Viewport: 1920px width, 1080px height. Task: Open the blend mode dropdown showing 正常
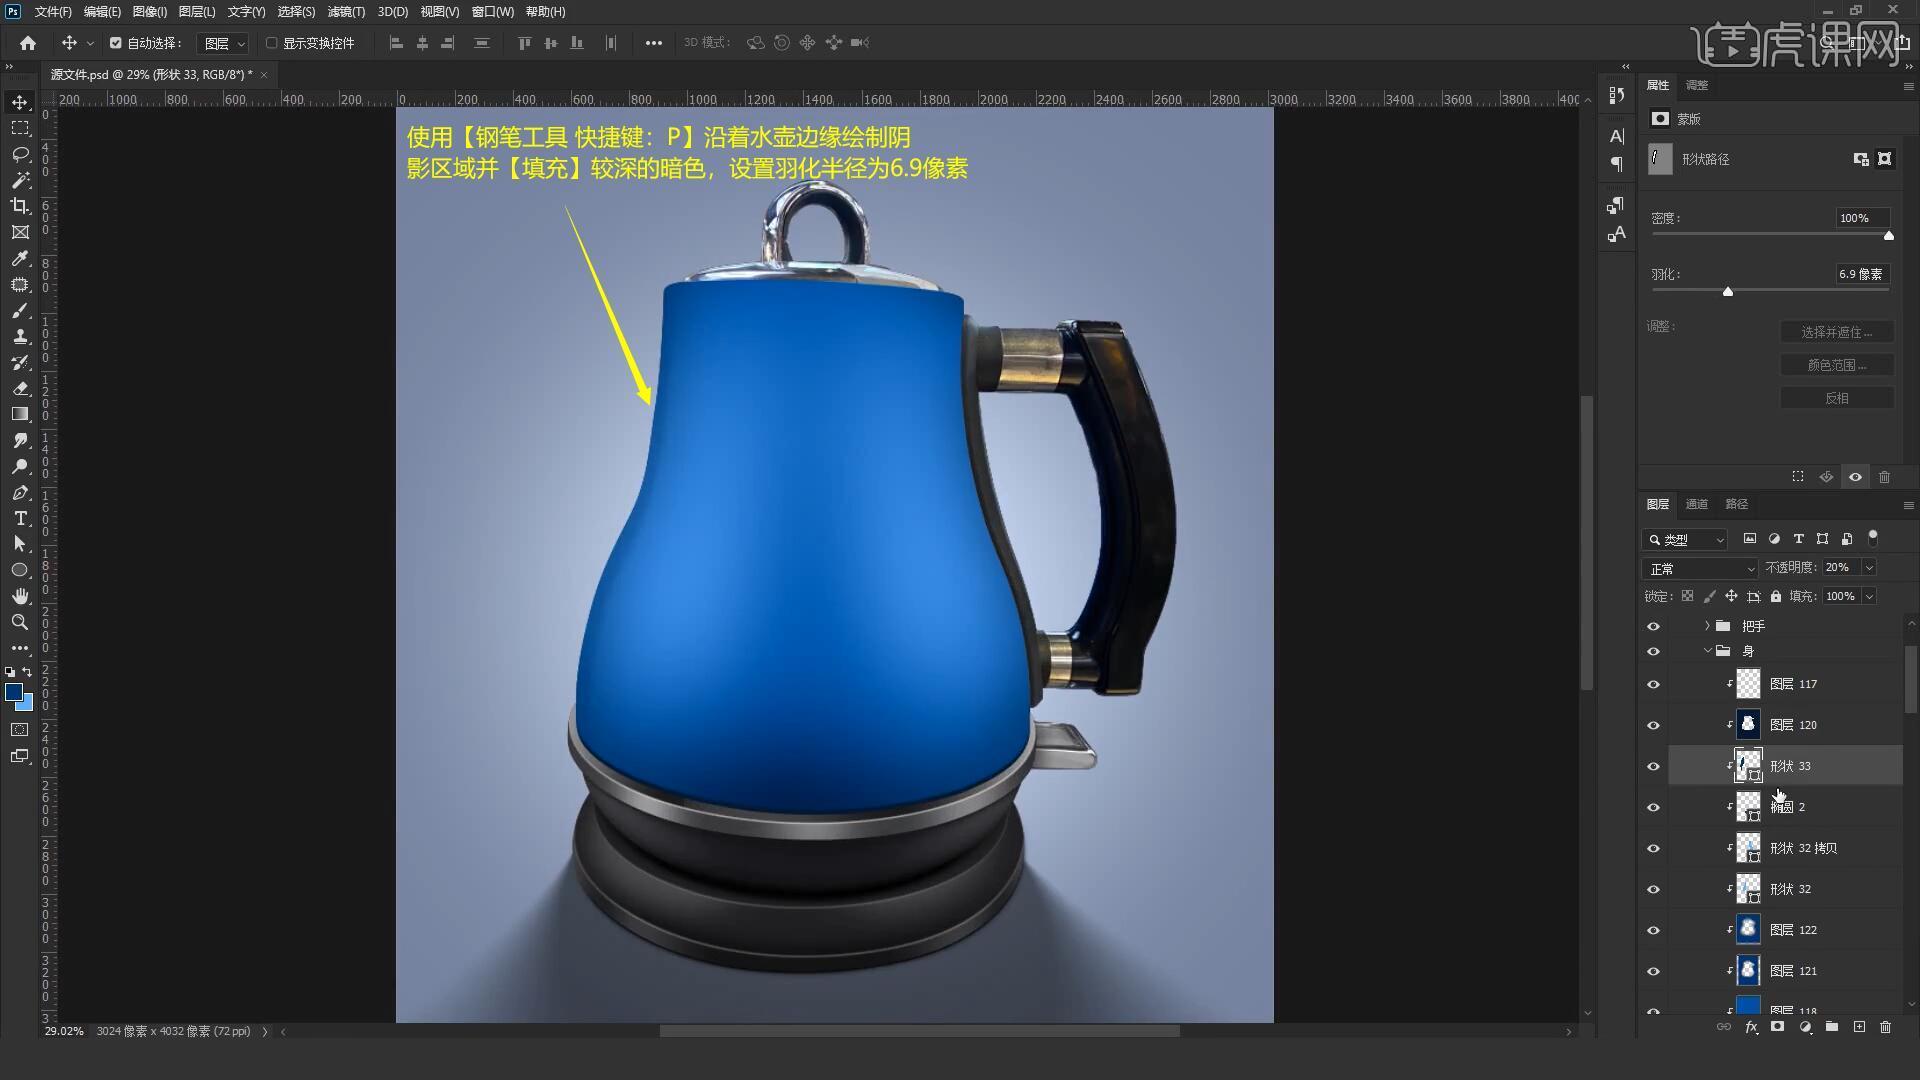(1699, 568)
